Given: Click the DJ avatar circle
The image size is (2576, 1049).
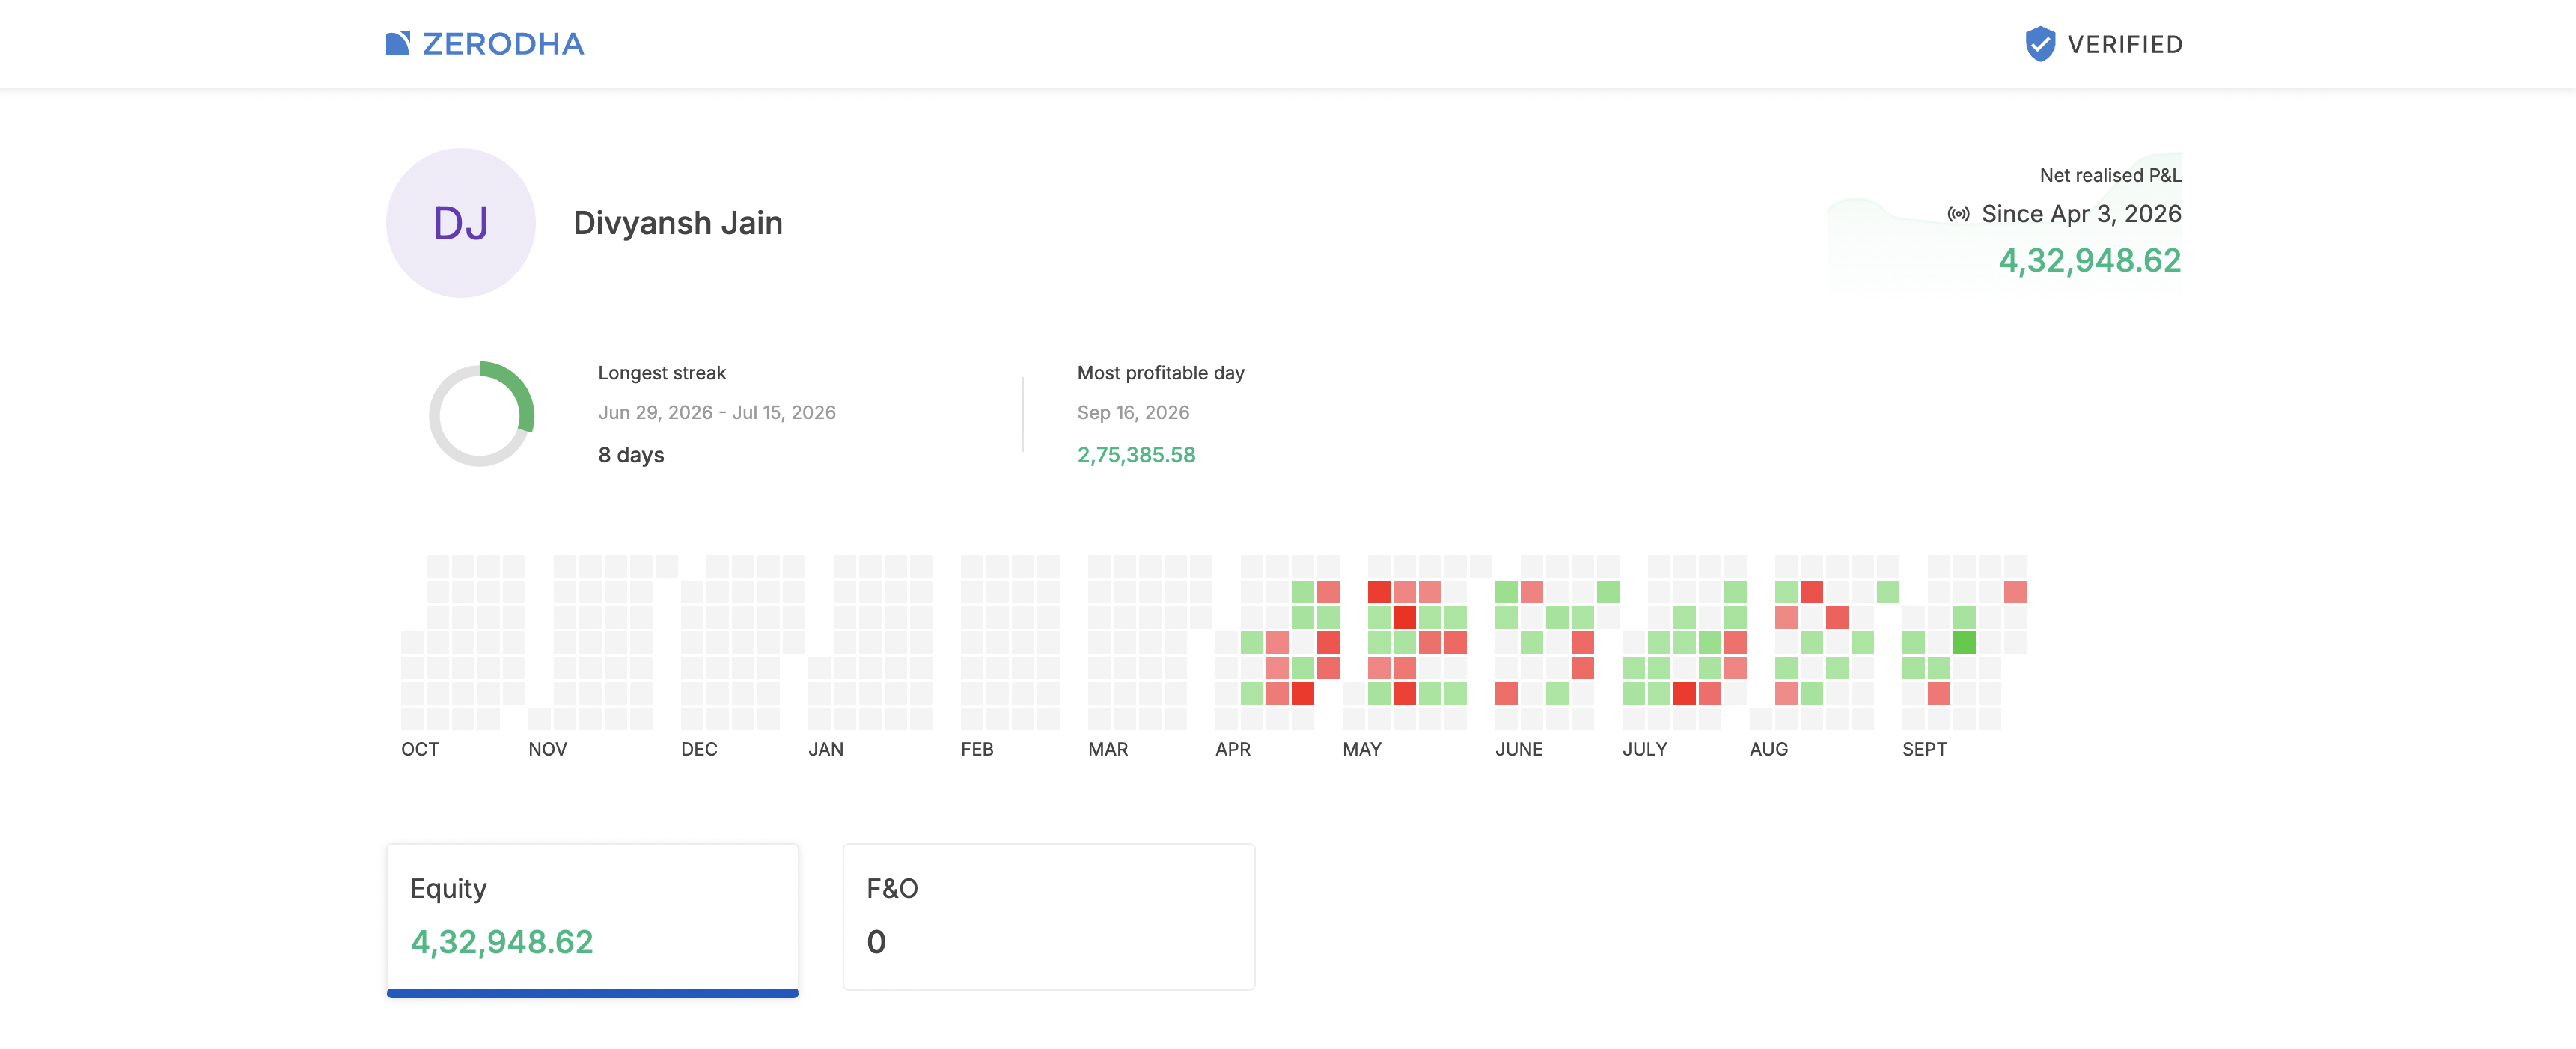Looking at the screenshot, I should [x=461, y=223].
